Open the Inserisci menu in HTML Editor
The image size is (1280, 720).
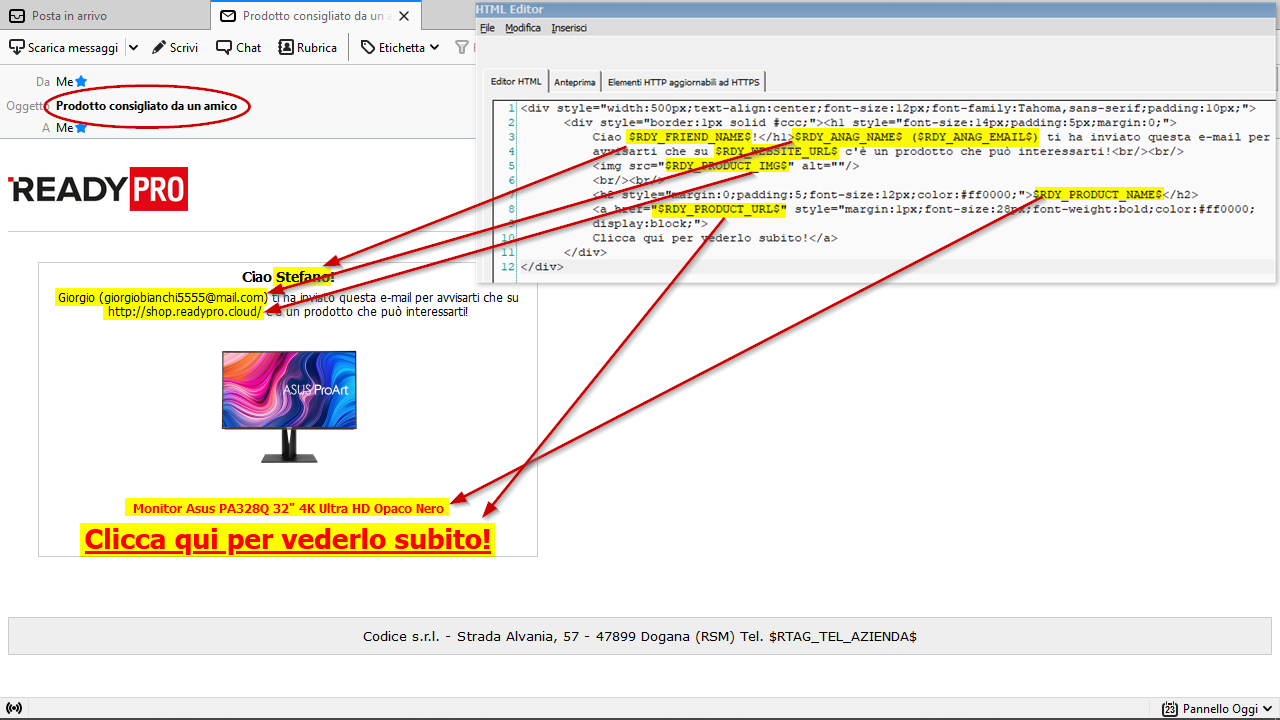pyautogui.click(x=569, y=28)
